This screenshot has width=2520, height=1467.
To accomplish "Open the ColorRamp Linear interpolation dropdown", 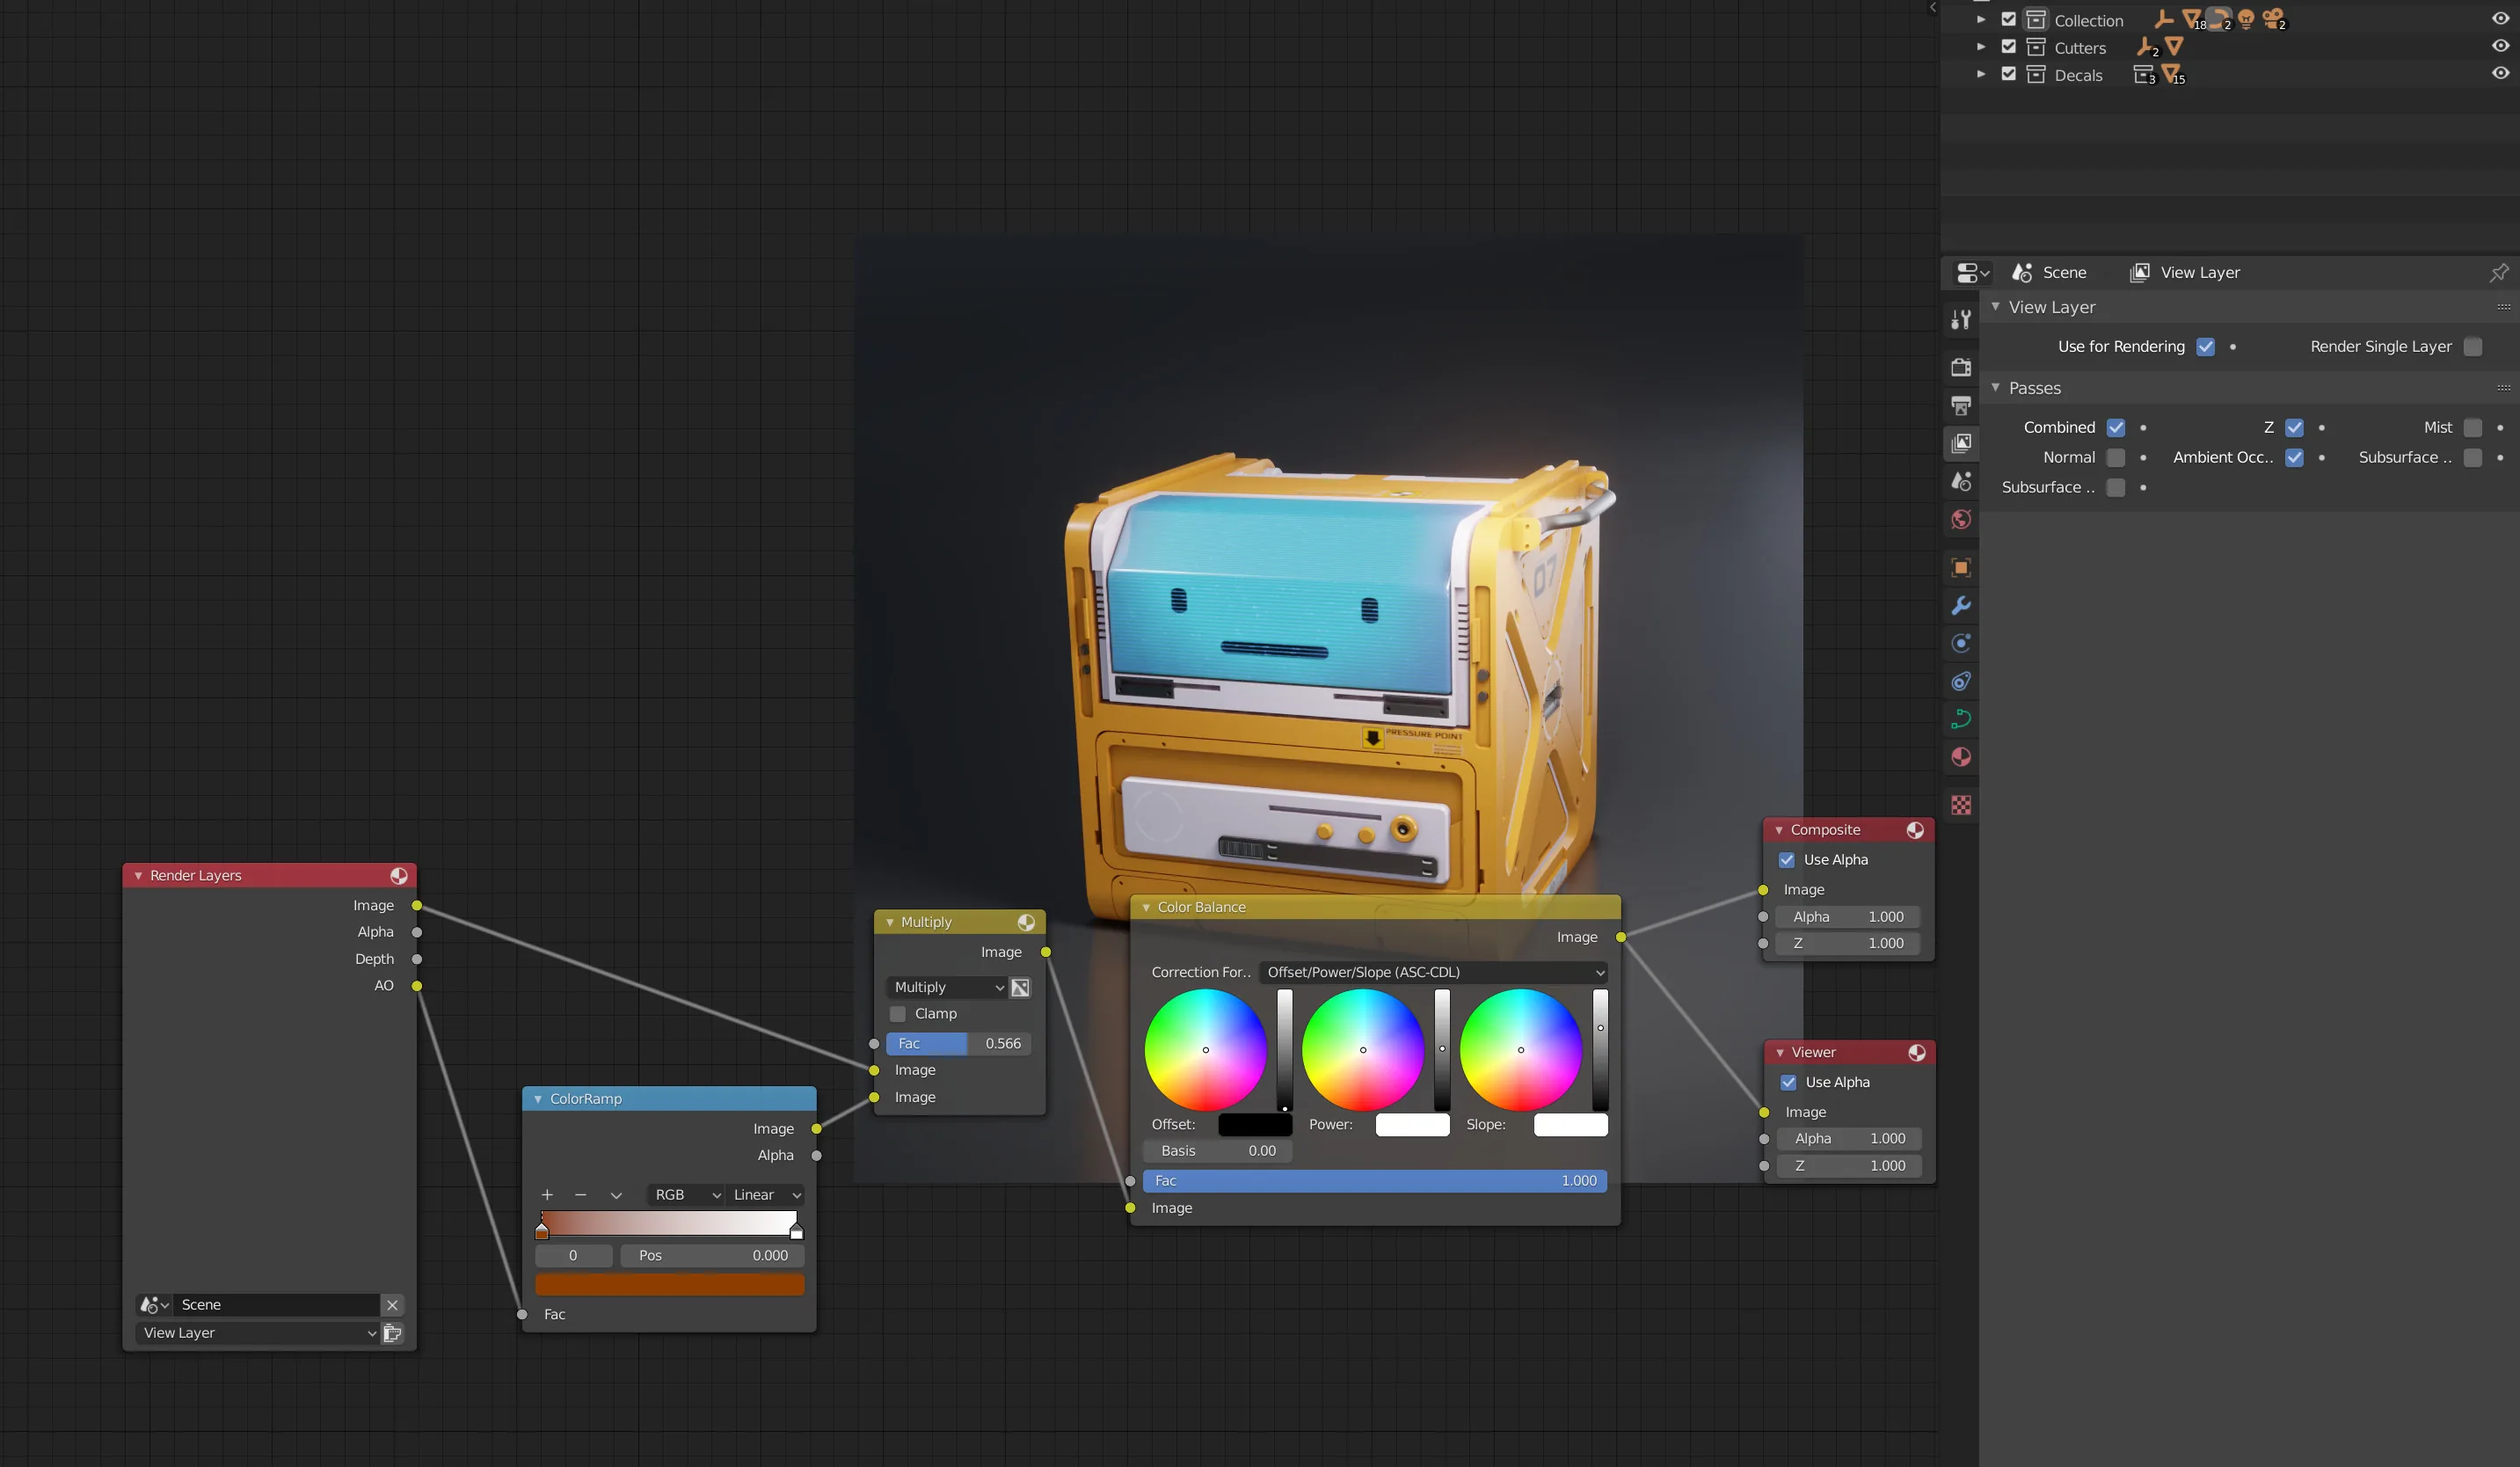I will tap(765, 1195).
